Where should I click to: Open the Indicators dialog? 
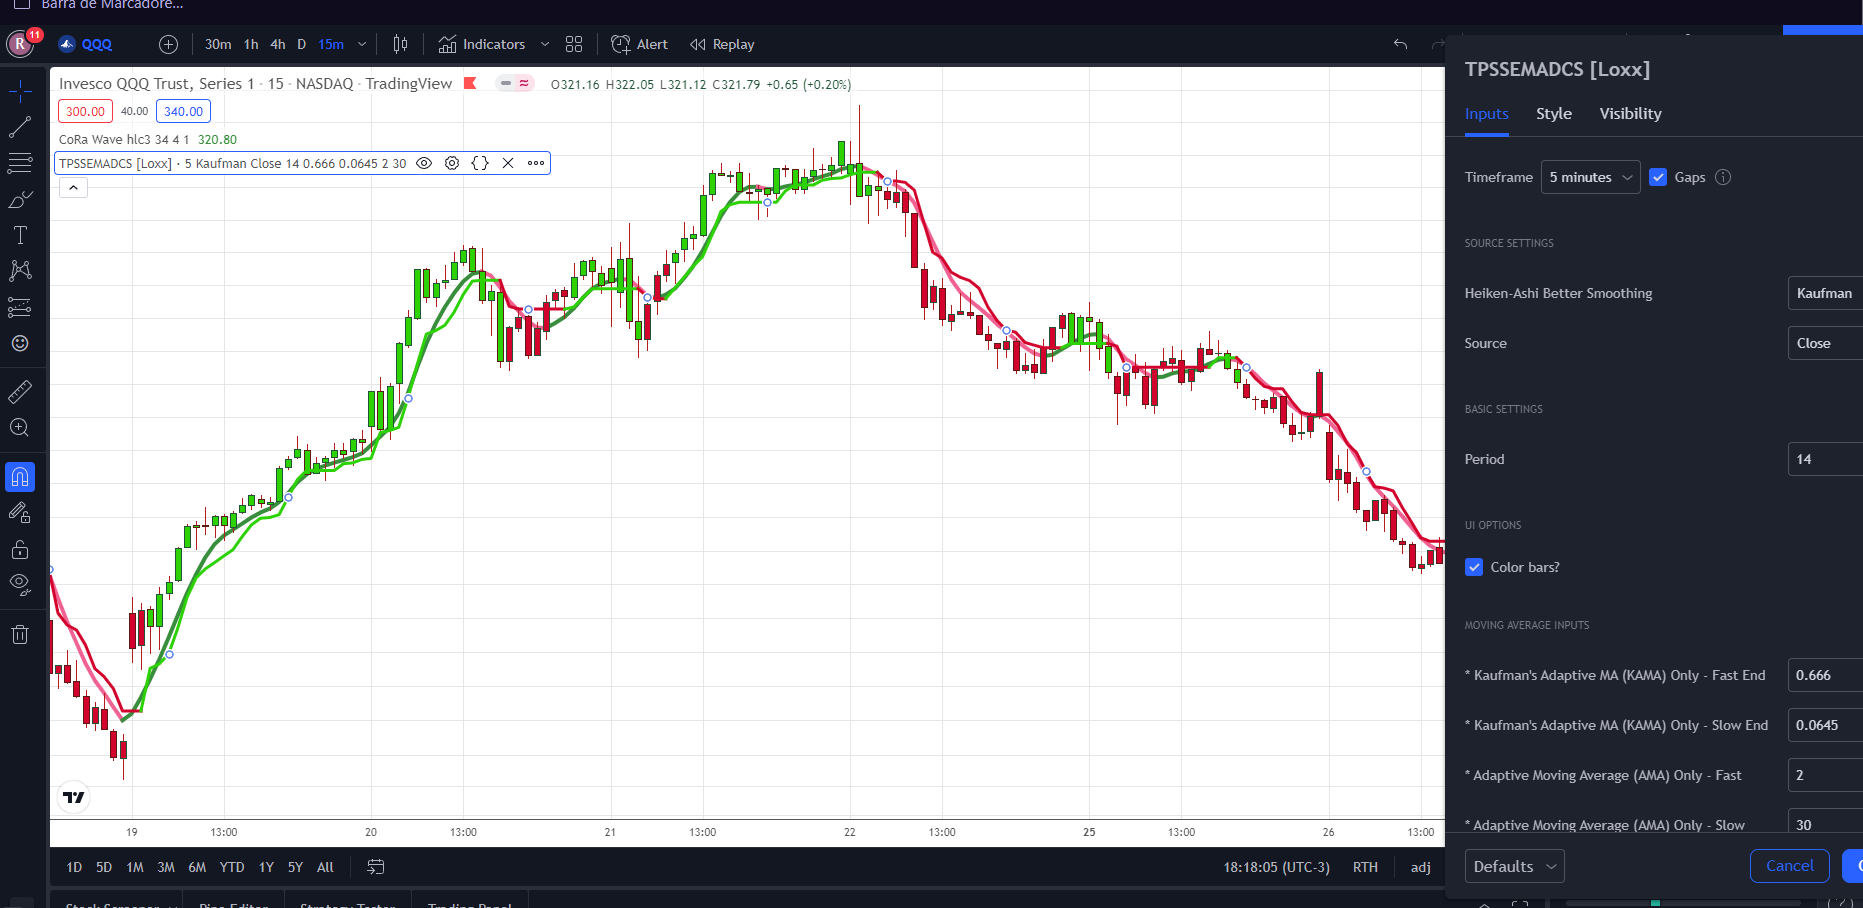(x=482, y=44)
